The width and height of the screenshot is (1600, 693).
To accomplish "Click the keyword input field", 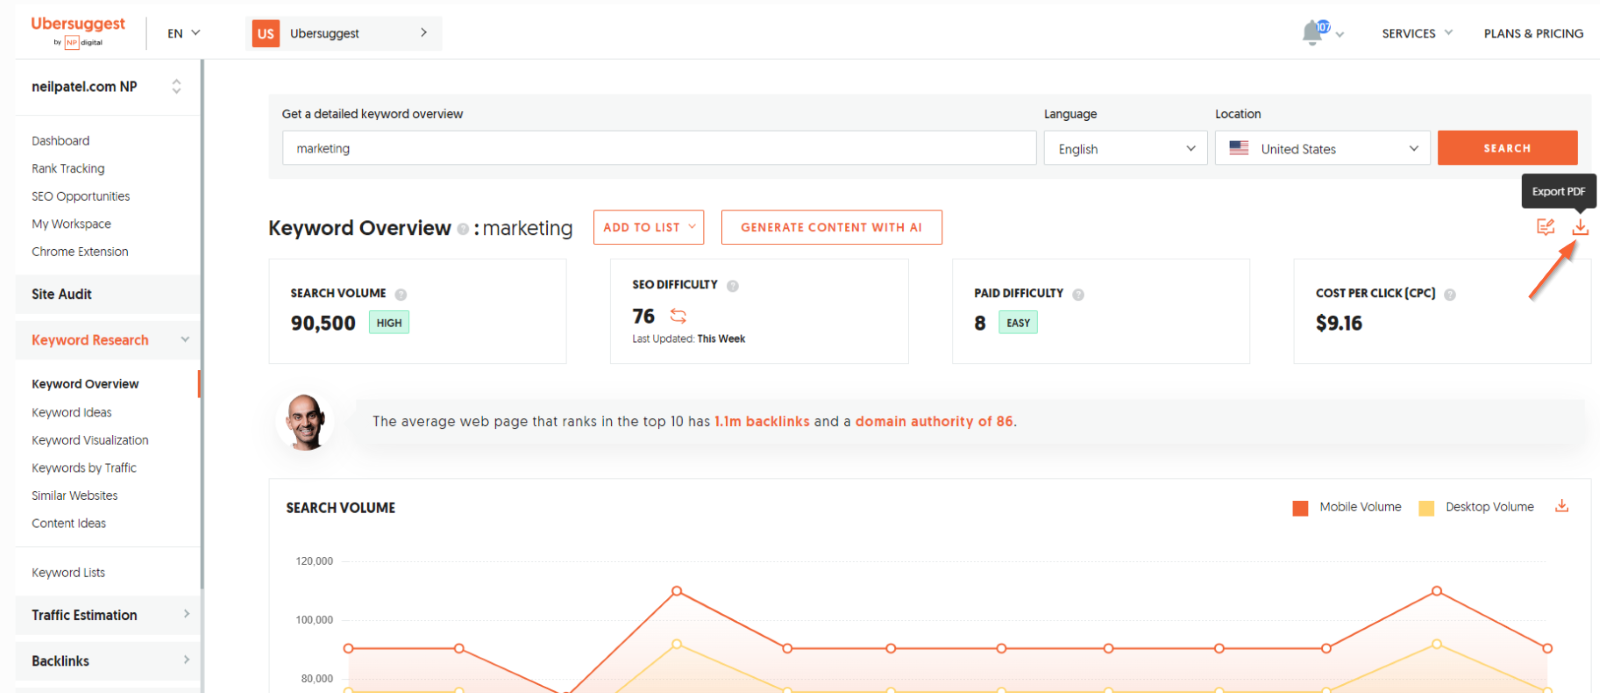I will (659, 148).
